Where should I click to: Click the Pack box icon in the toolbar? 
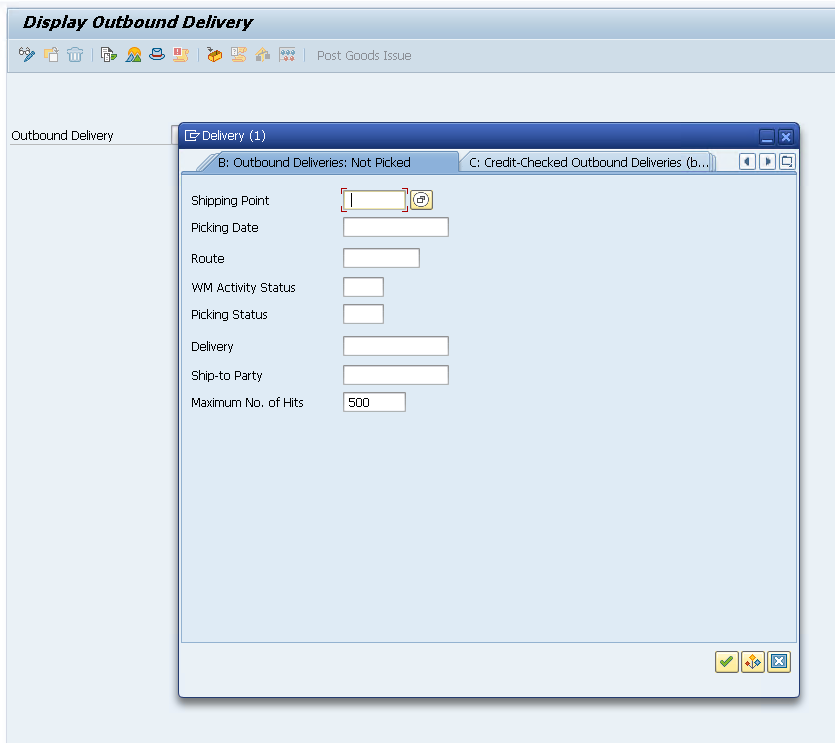click(x=214, y=55)
